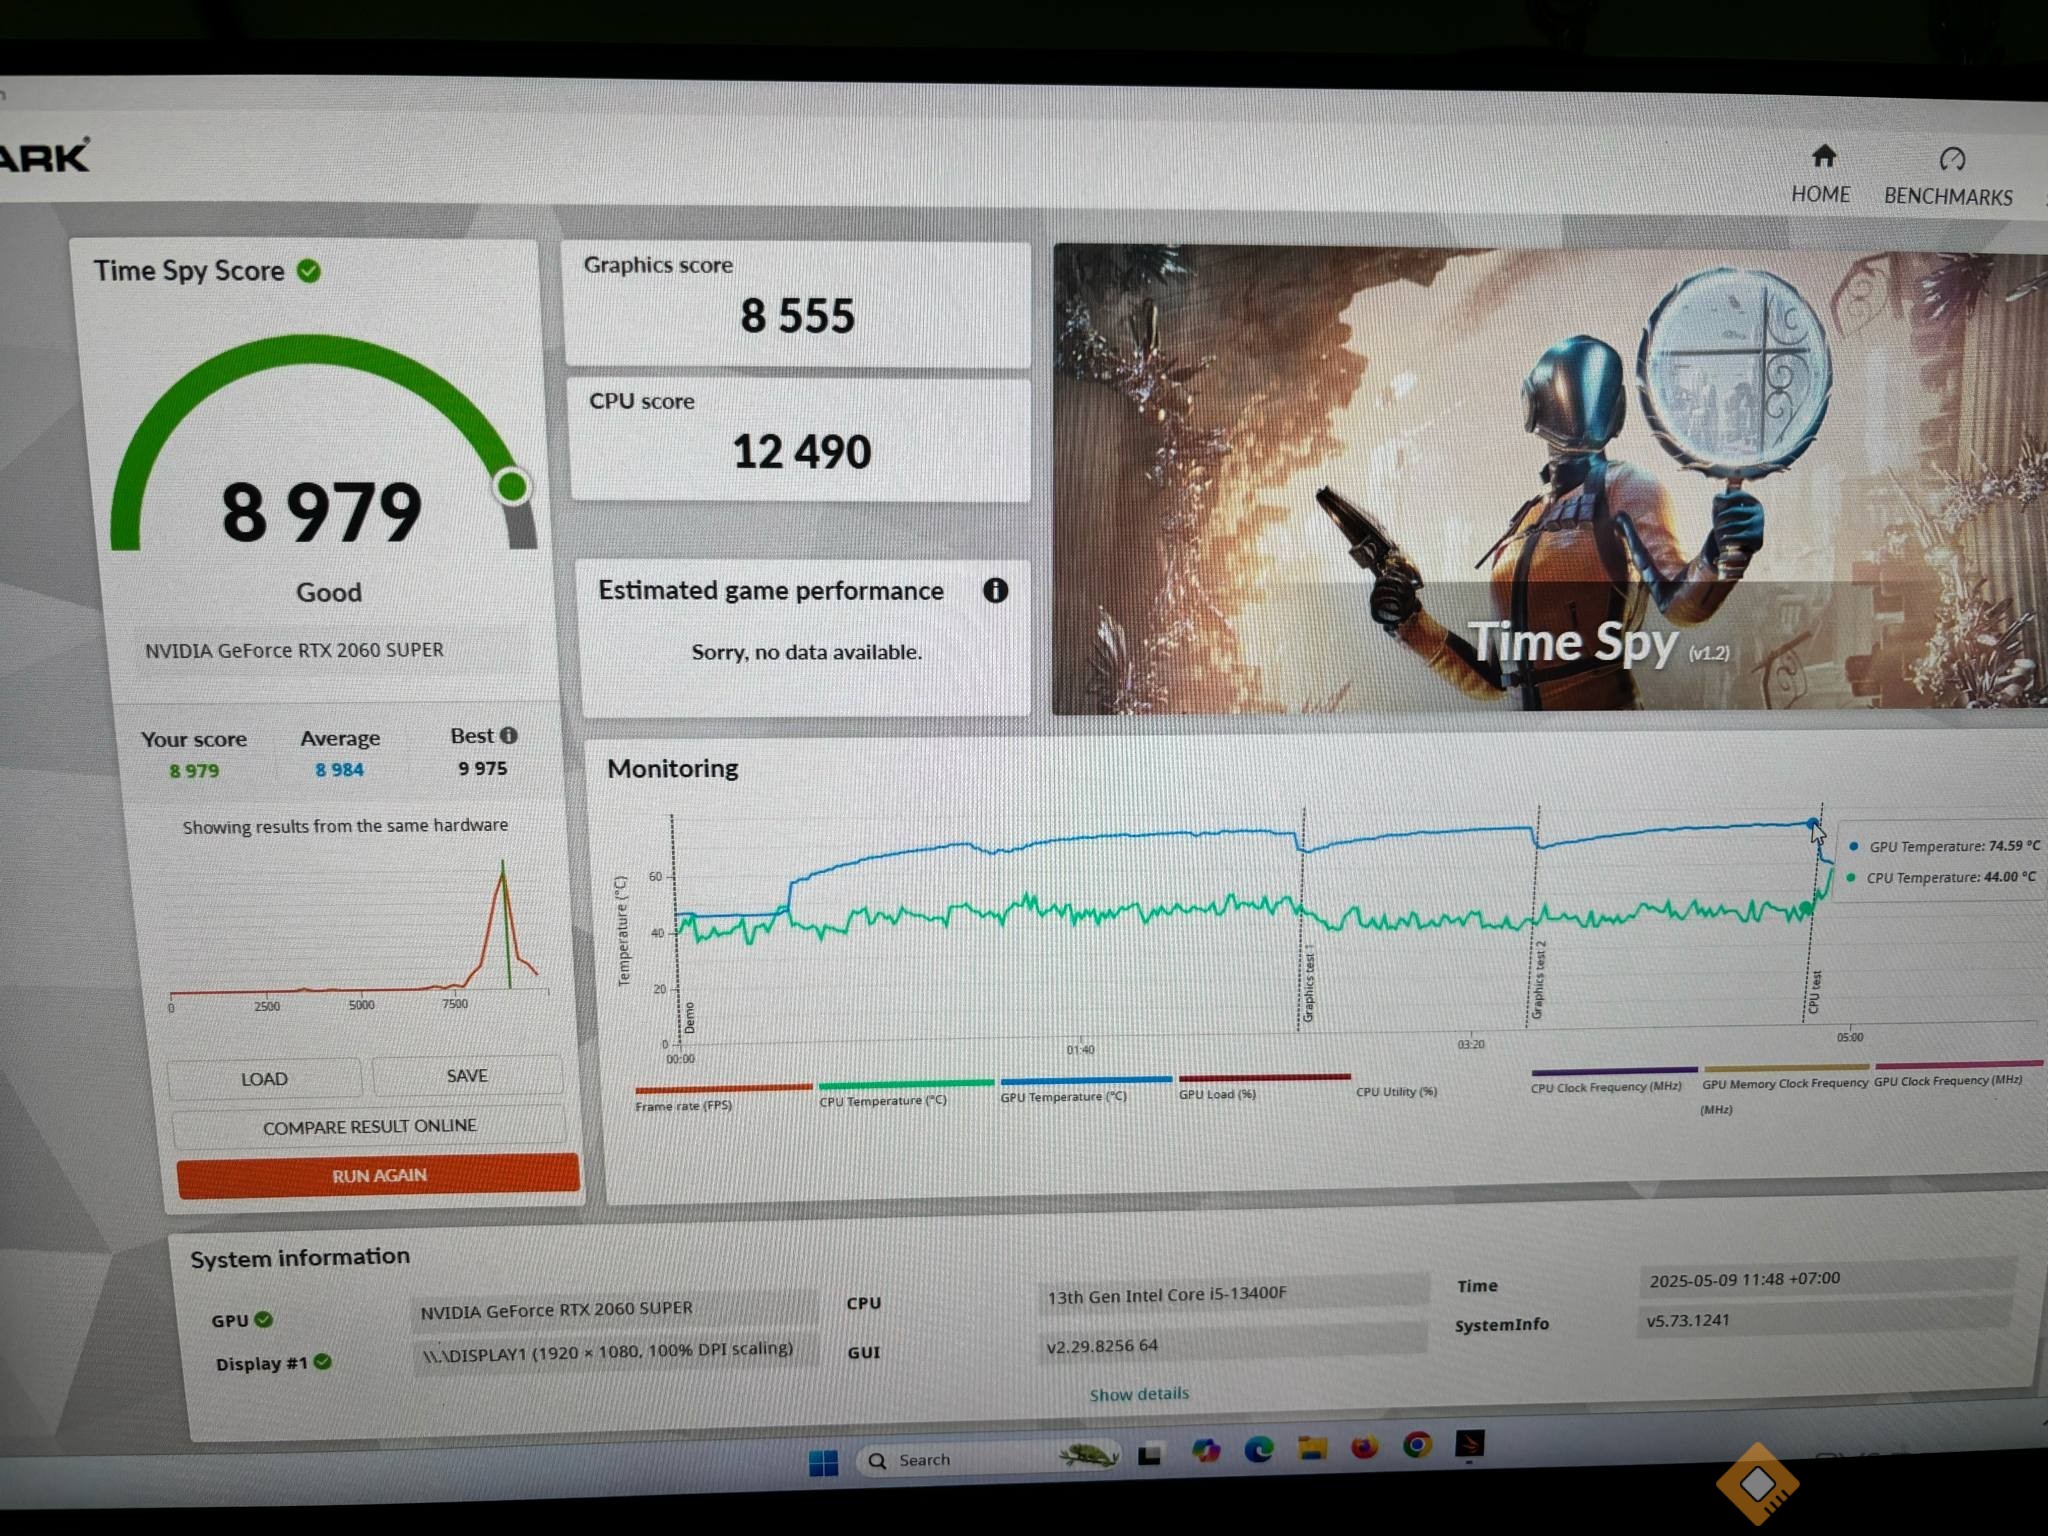Click NVIDIA GeForce RTX 2060 SUPER under Good

[294, 650]
